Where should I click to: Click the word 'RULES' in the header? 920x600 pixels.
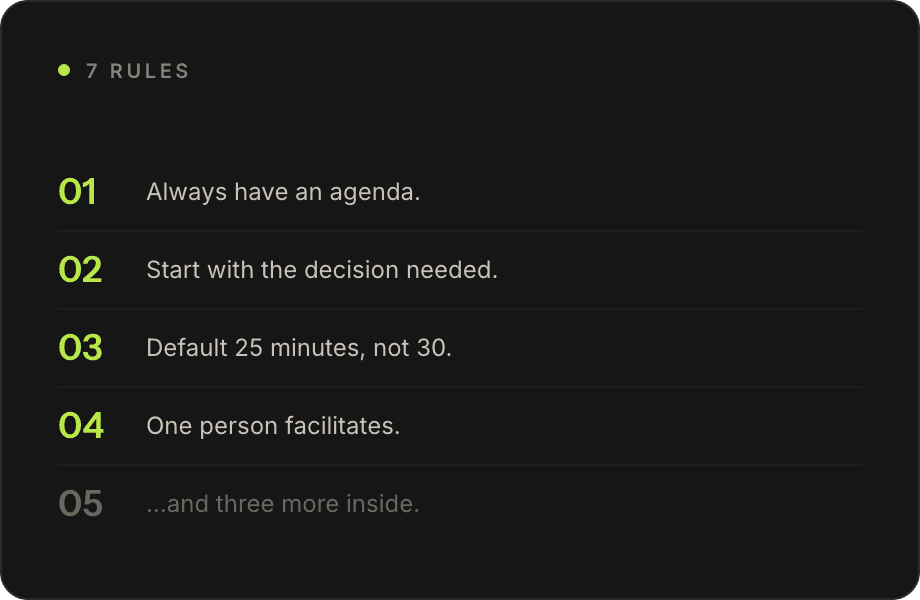[x=150, y=71]
